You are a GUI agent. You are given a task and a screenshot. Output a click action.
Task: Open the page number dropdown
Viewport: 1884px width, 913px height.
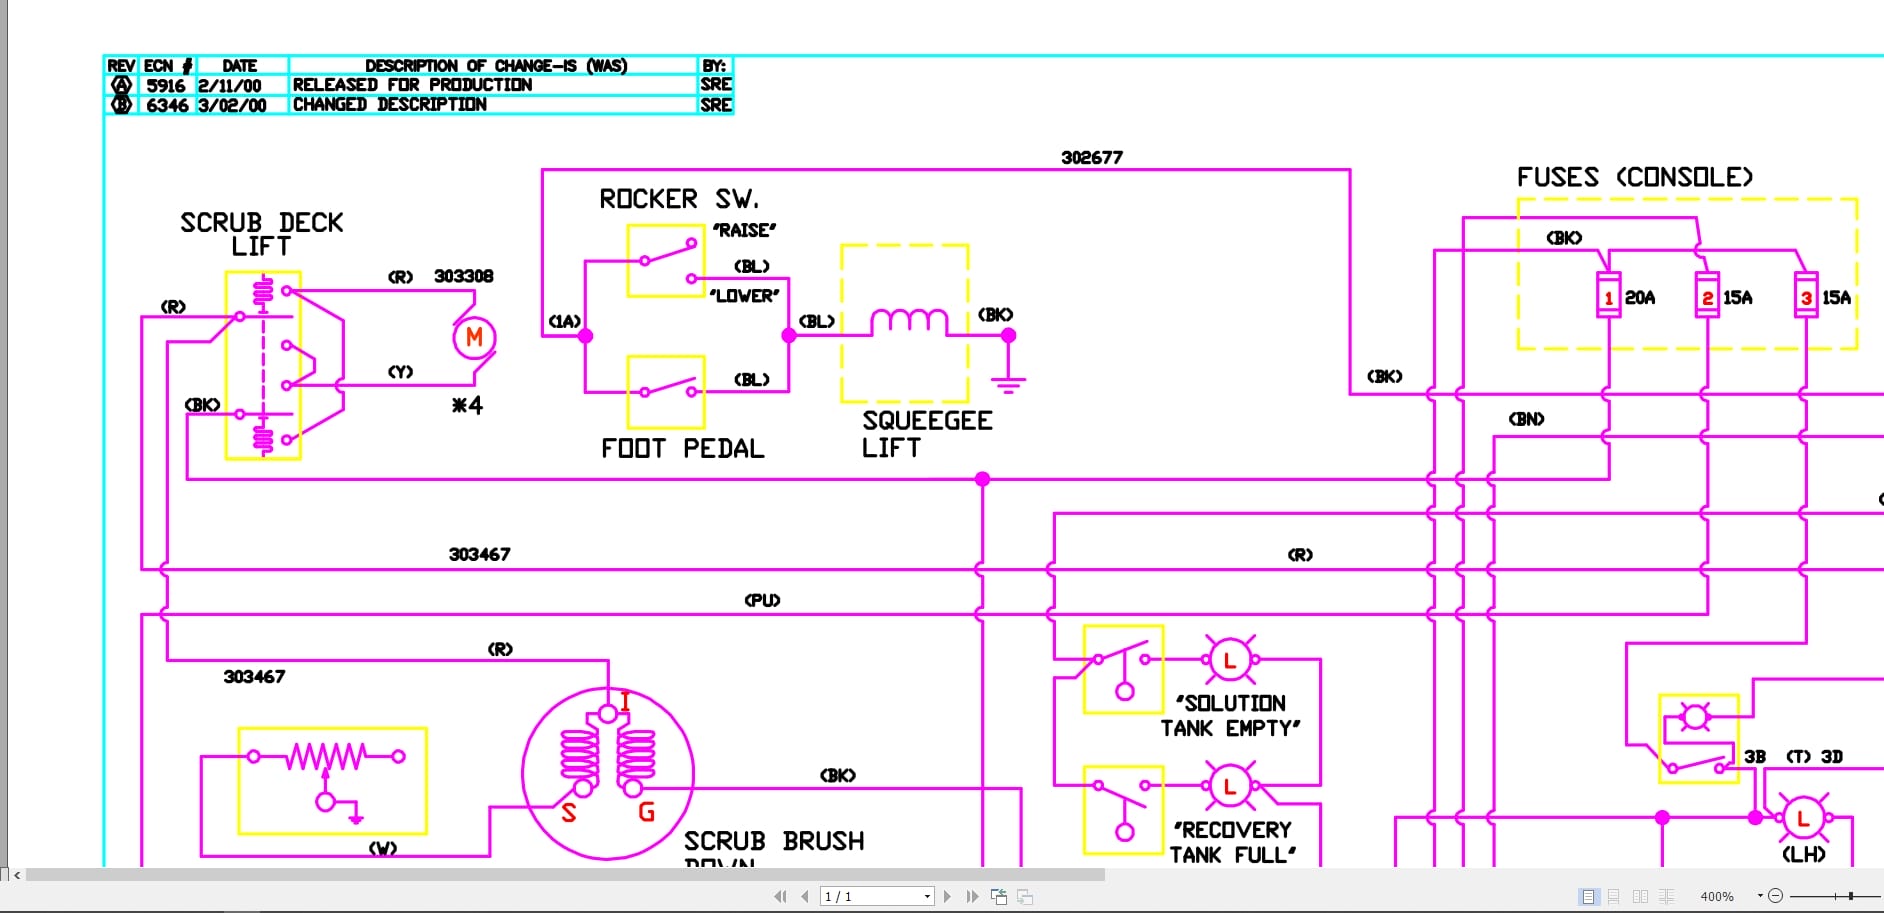pyautogui.click(x=927, y=896)
